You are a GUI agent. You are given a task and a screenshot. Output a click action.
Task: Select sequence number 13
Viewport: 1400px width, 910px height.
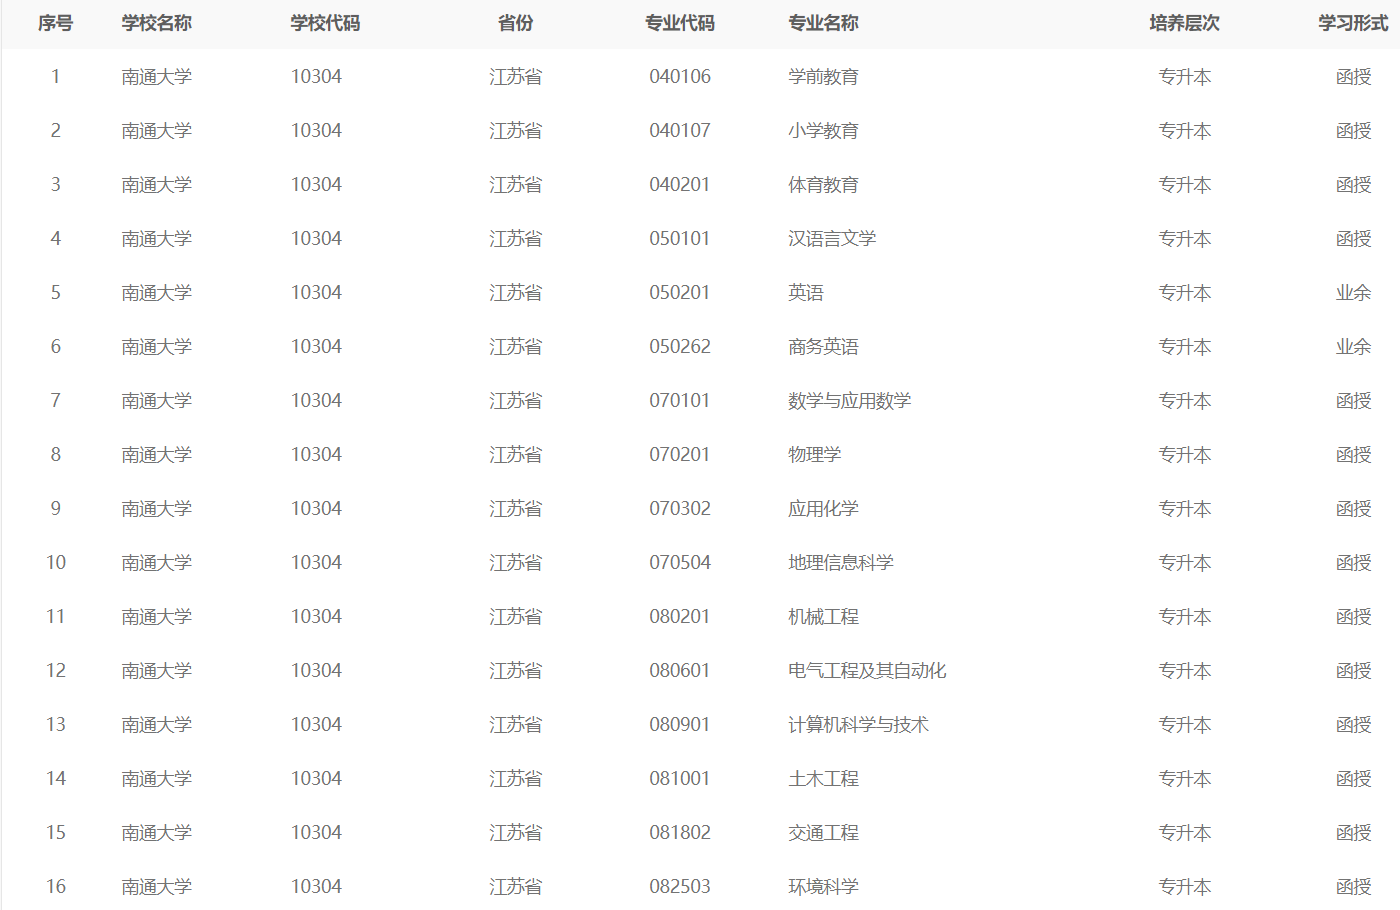click(56, 725)
